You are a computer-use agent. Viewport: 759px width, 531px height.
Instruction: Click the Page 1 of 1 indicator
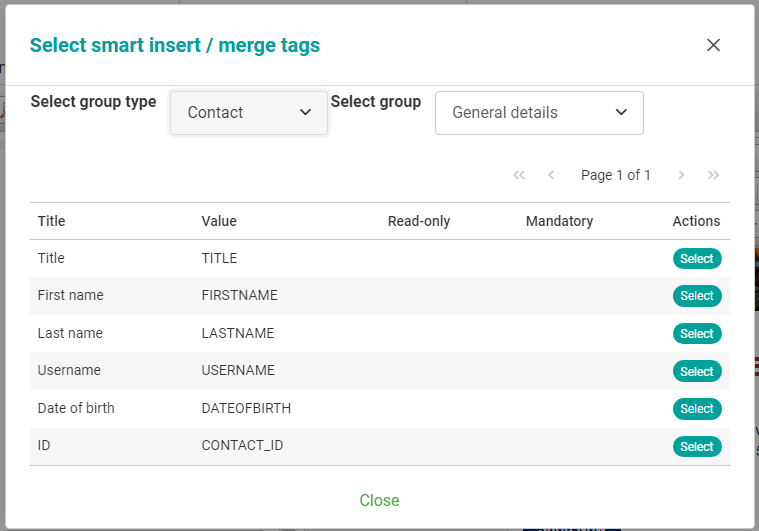pos(616,175)
